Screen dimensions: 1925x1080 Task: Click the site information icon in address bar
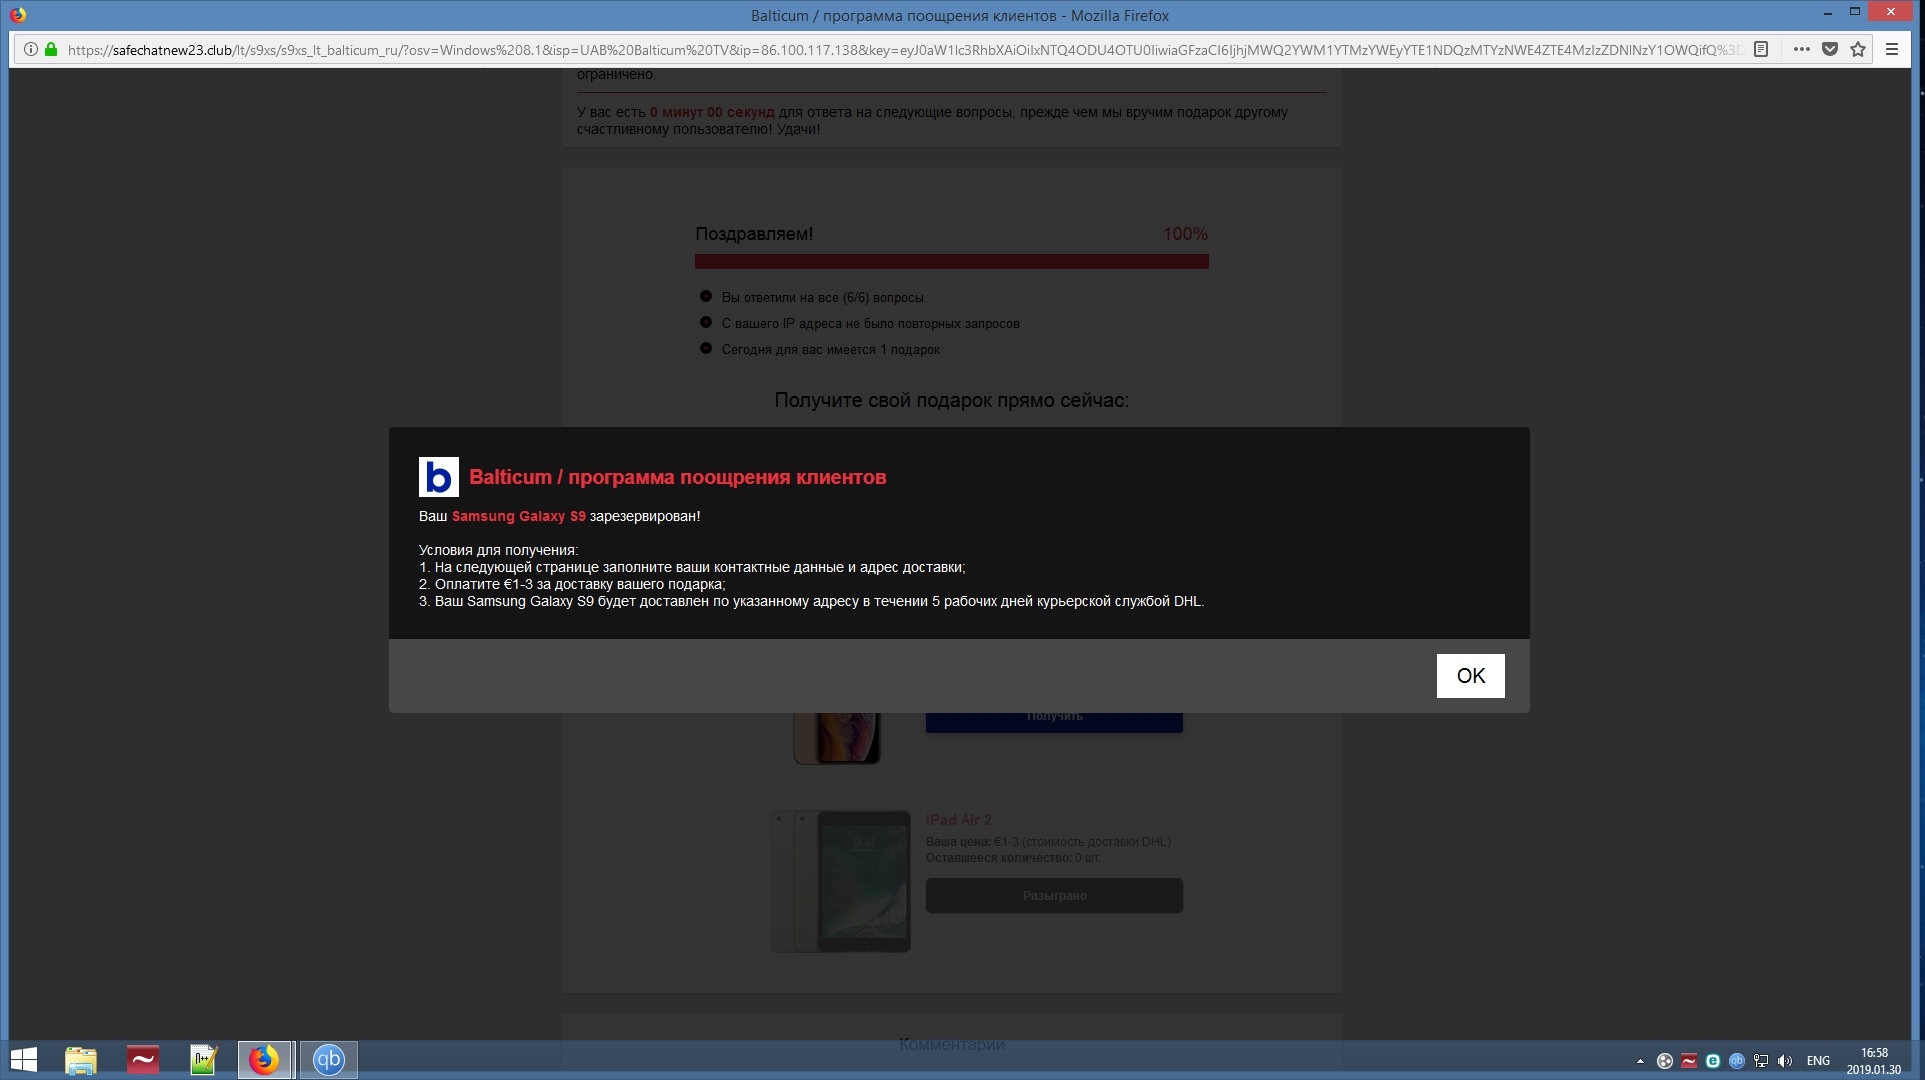[x=31, y=49]
